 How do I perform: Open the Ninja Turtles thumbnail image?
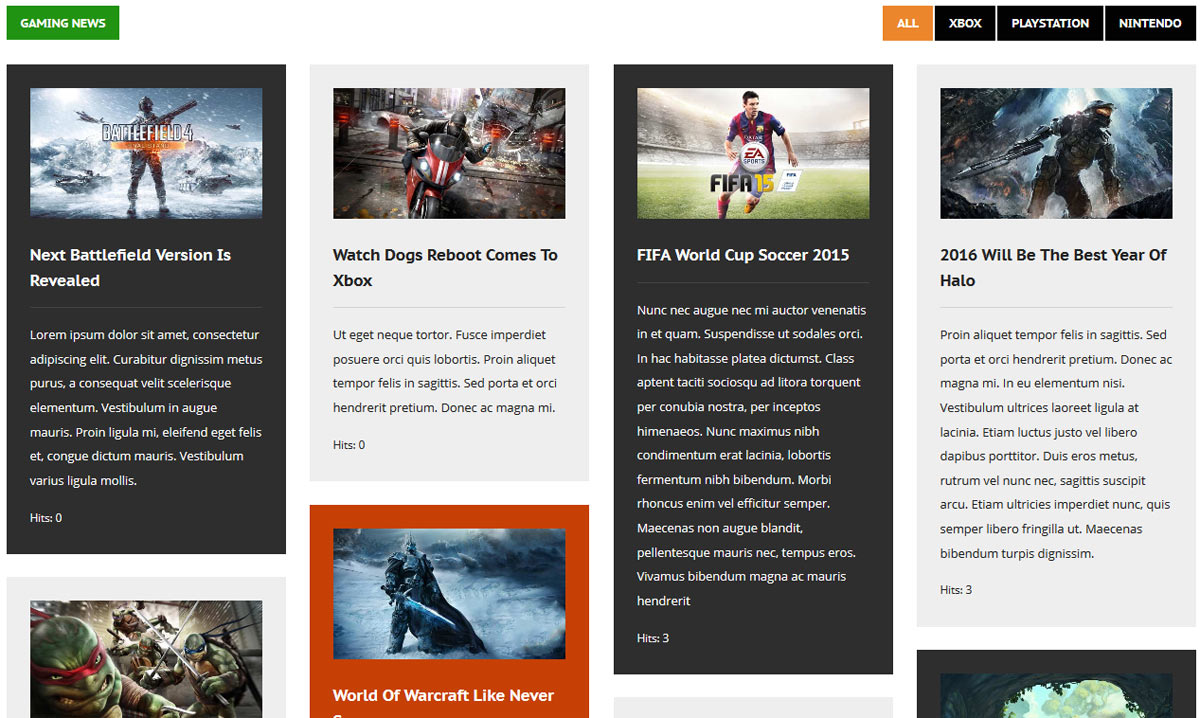tap(146, 659)
